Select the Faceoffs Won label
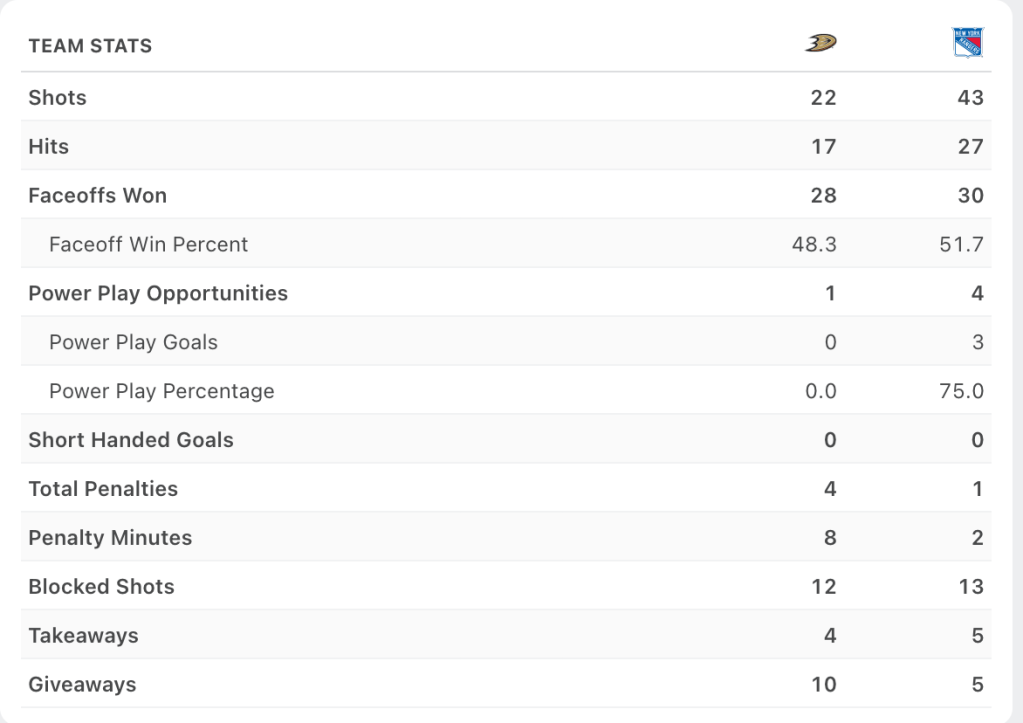Screen dimensions: 1023x723 click(97, 196)
